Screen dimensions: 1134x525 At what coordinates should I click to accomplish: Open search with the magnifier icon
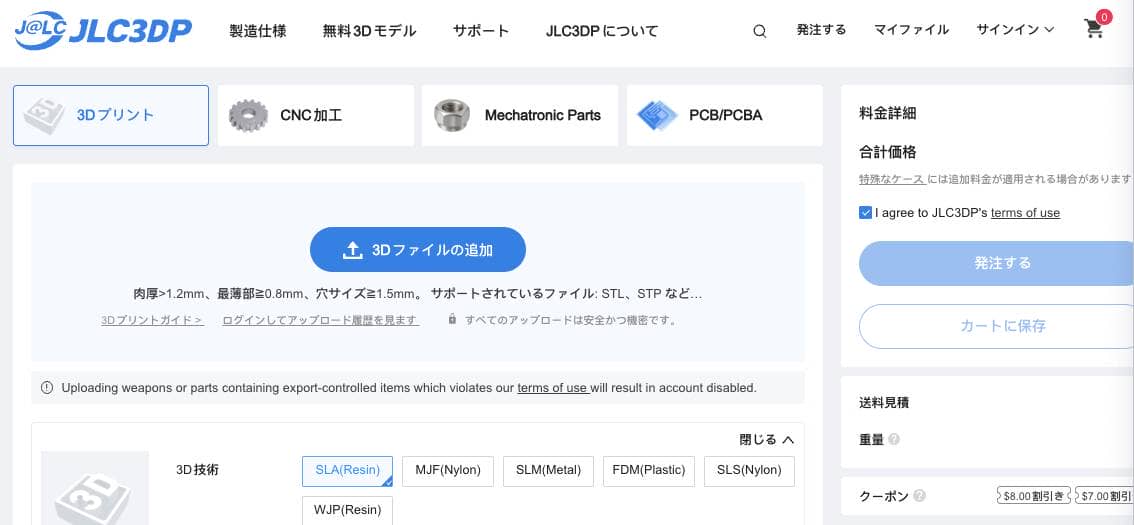760,31
